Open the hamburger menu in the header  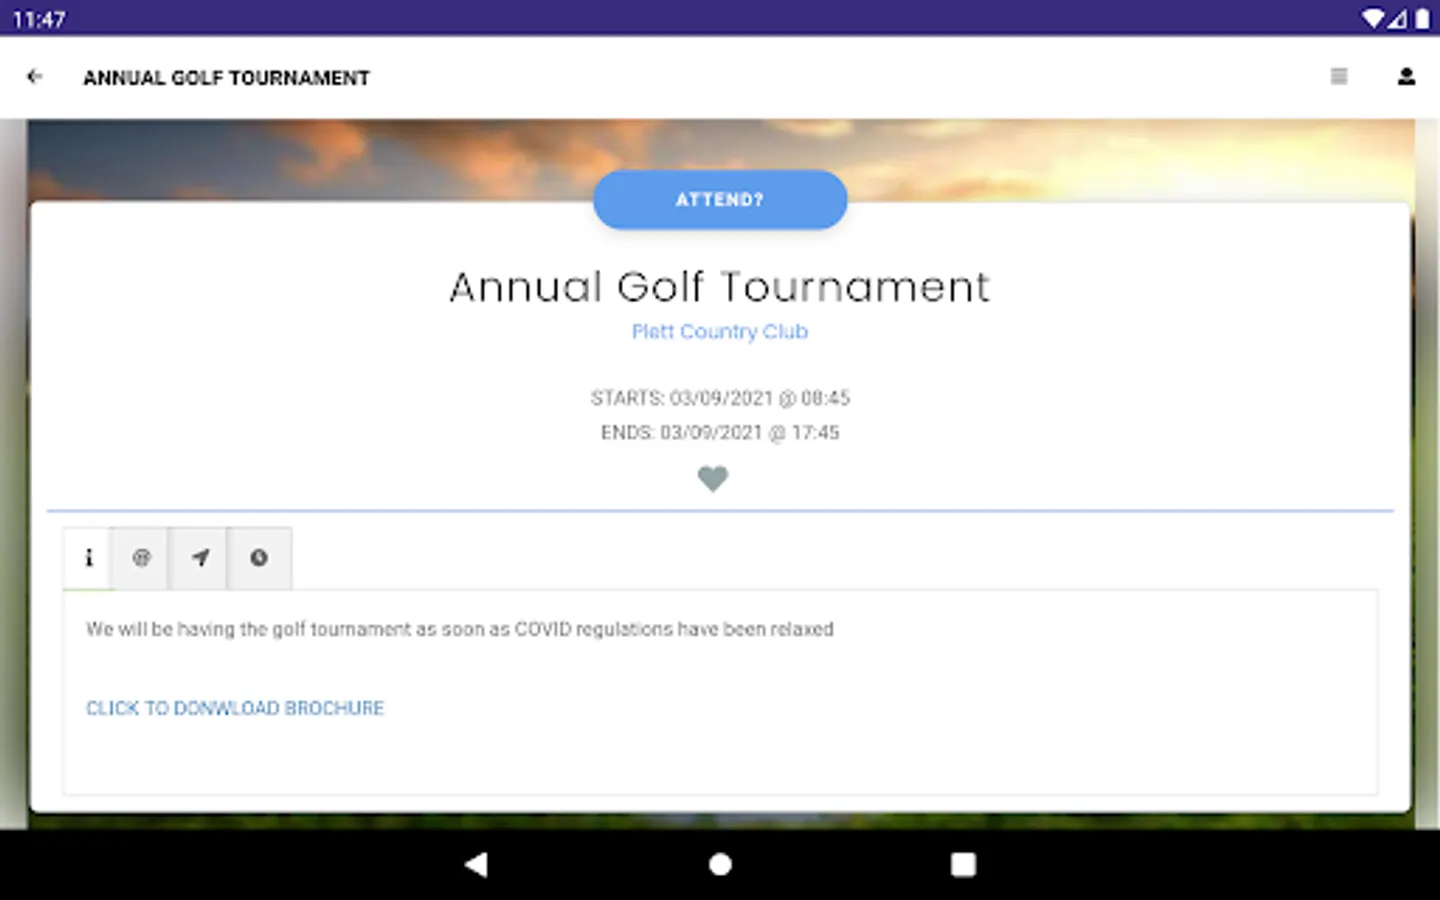(x=1339, y=76)
